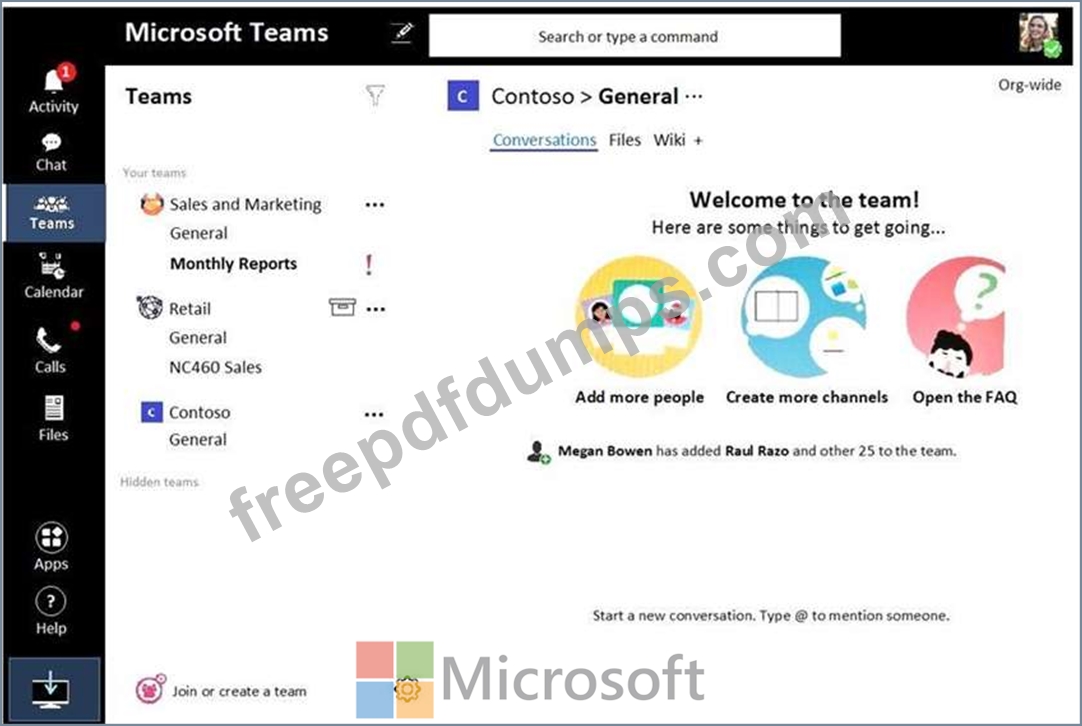
Task: Select the Monthly Reports channel
Action: tap(233, 264)
